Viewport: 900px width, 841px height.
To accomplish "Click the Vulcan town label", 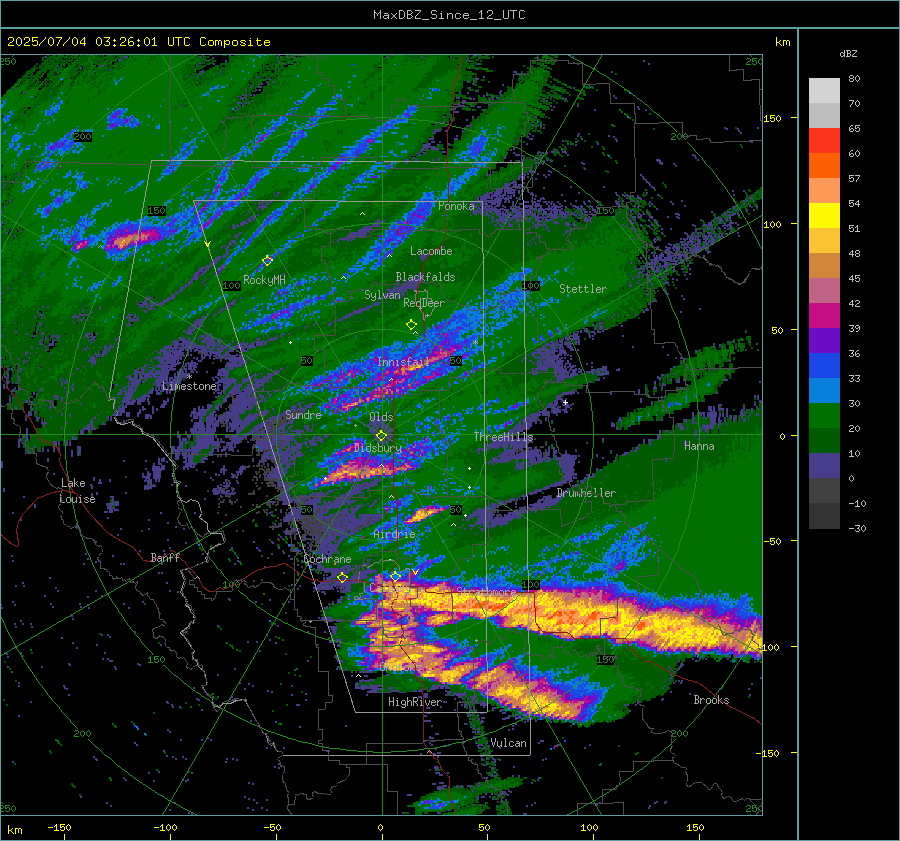I will tap(509, 743).
